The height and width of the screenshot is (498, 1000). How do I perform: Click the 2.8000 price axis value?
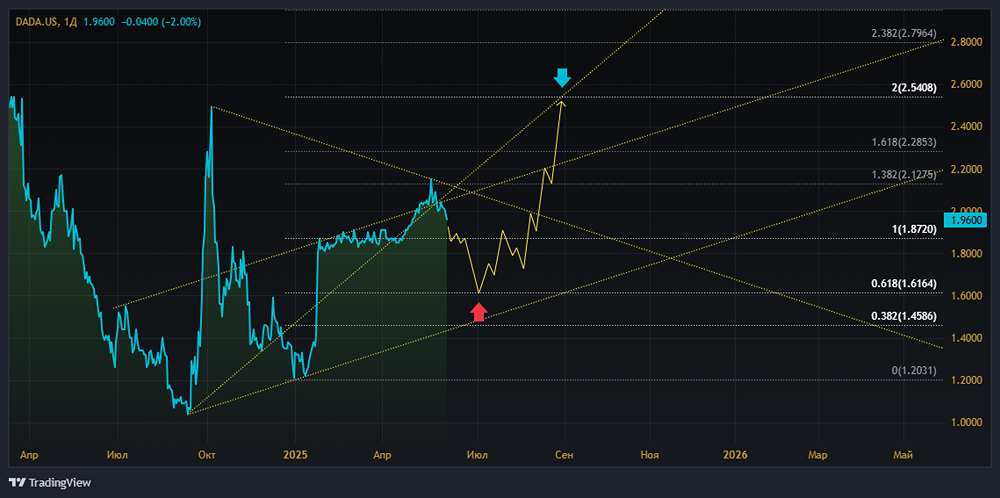tap(965, 42)
